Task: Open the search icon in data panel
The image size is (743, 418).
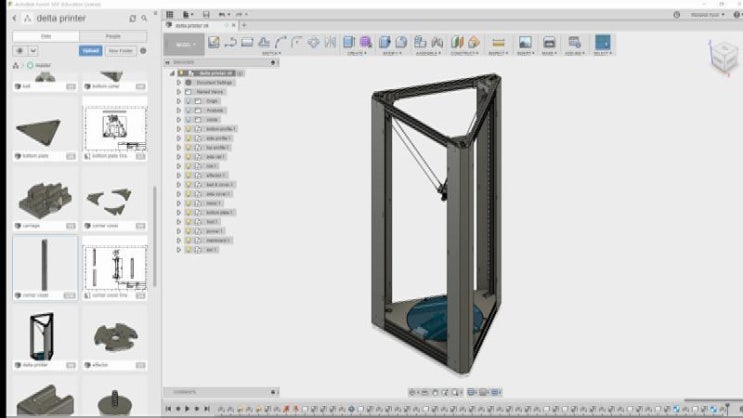Action: (147, 18)
